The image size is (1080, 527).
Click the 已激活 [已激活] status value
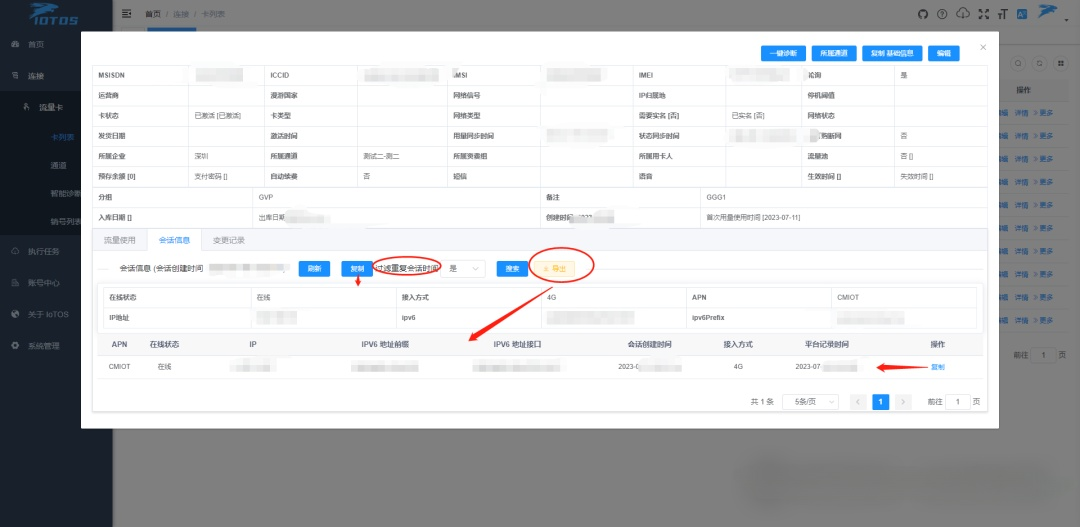218,116
